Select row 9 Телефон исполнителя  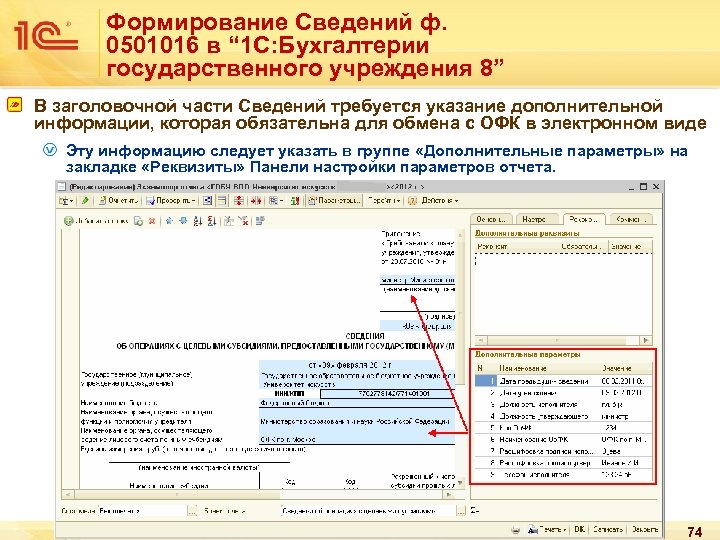[x=563, y=475]
